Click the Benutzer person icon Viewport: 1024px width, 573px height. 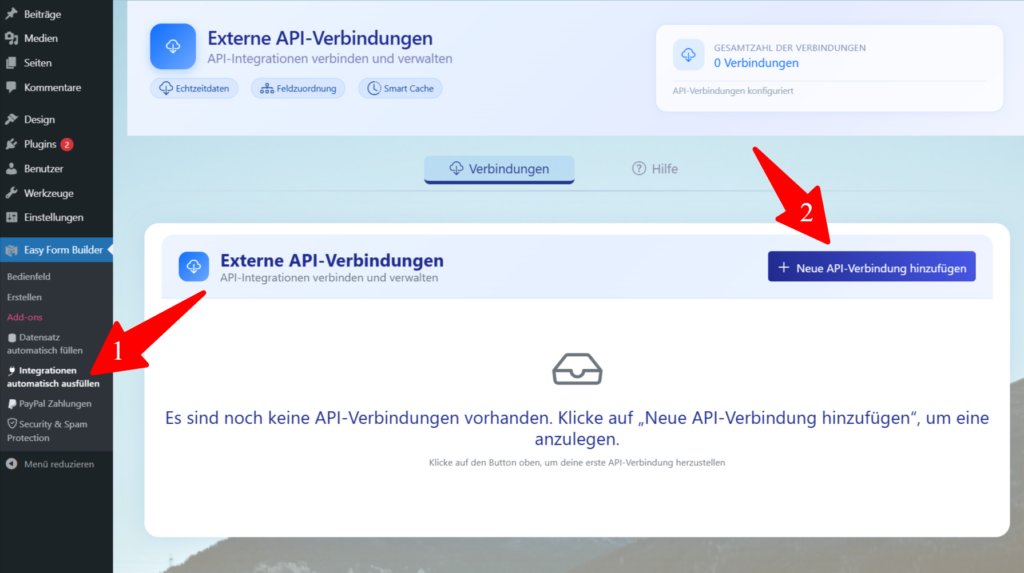[11, 169]
